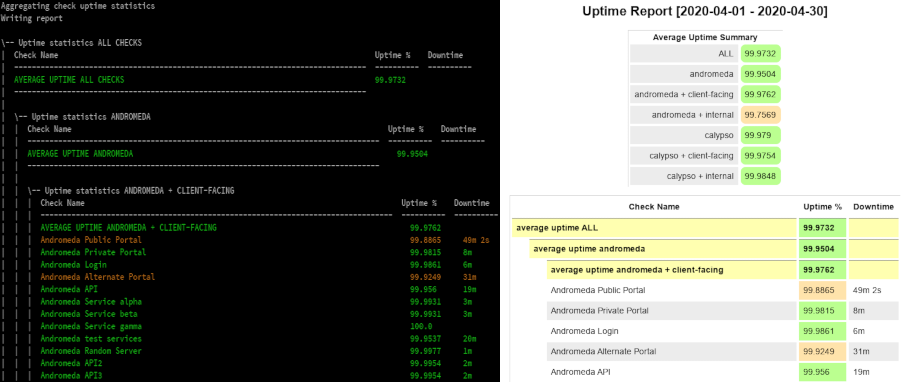Click the 'calypso + client-facing' summary label

[x=692, y=155]
